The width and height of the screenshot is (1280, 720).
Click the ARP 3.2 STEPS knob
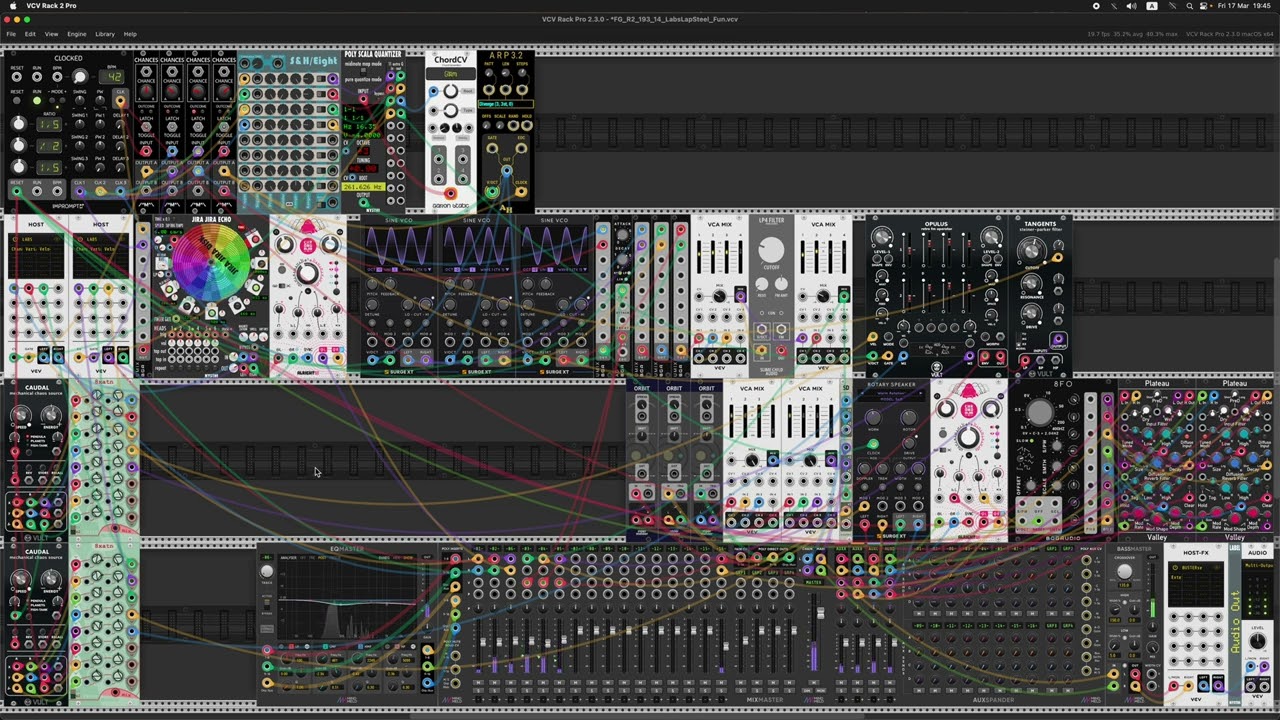tap(522, 73)
